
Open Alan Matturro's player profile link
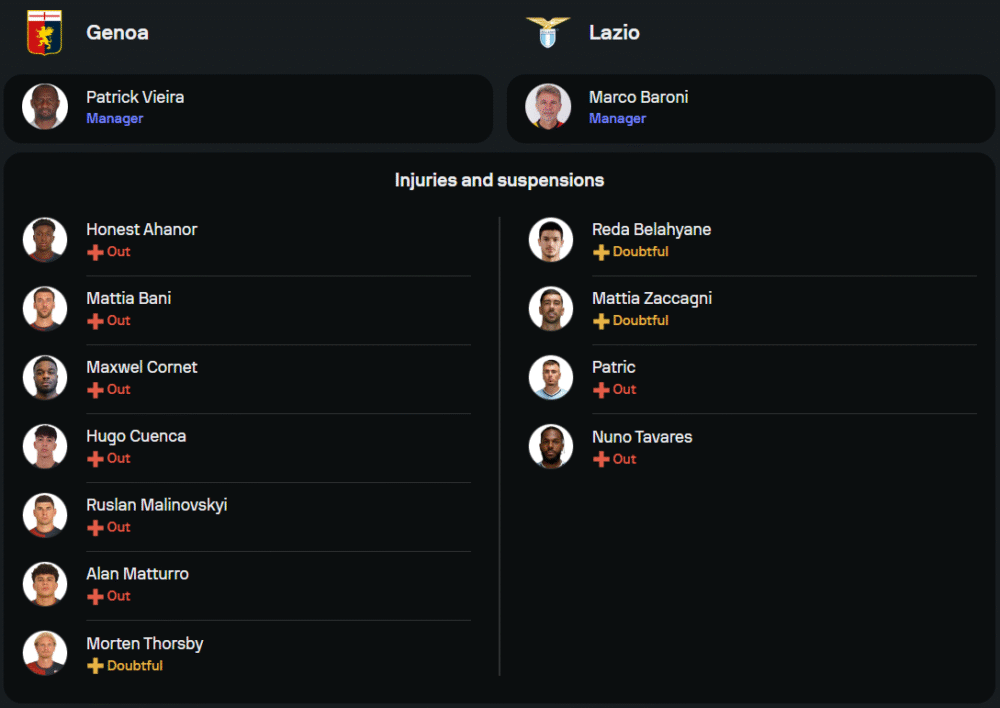coord(137,574)
